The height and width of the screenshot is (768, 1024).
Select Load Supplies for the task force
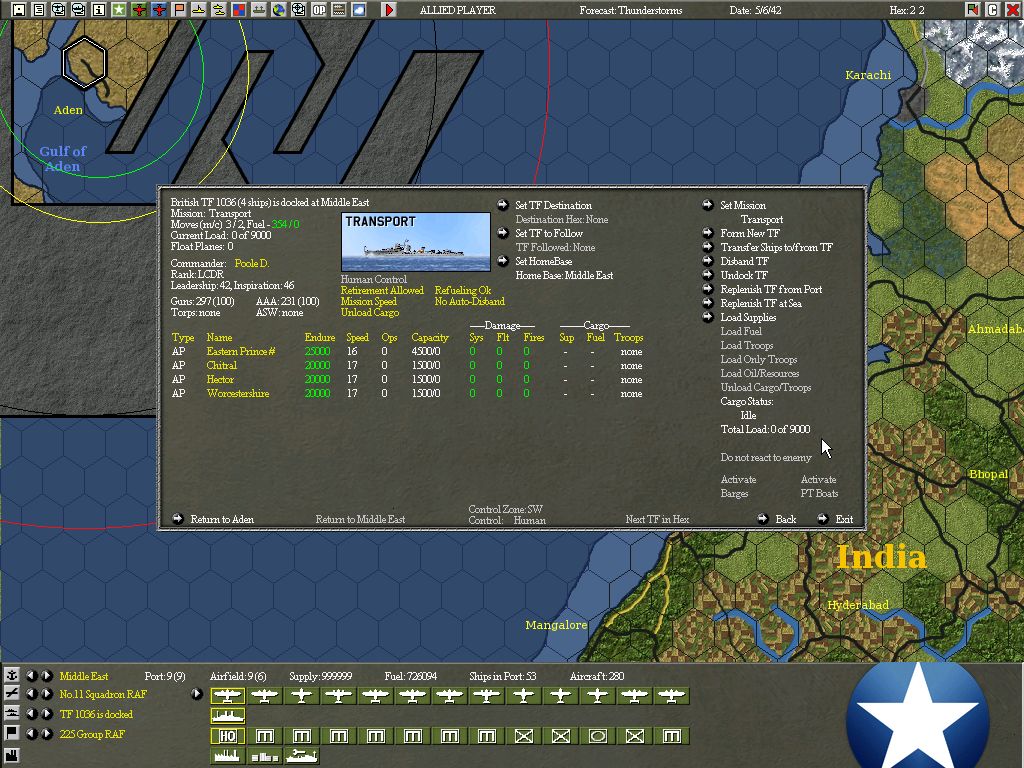748,317
